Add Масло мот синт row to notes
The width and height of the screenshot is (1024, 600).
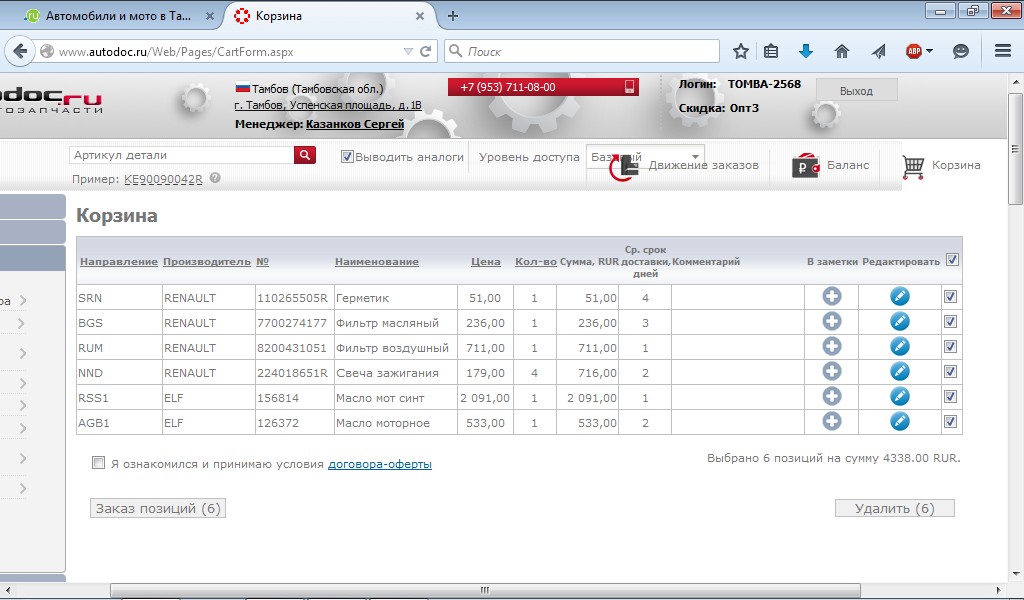831,396
